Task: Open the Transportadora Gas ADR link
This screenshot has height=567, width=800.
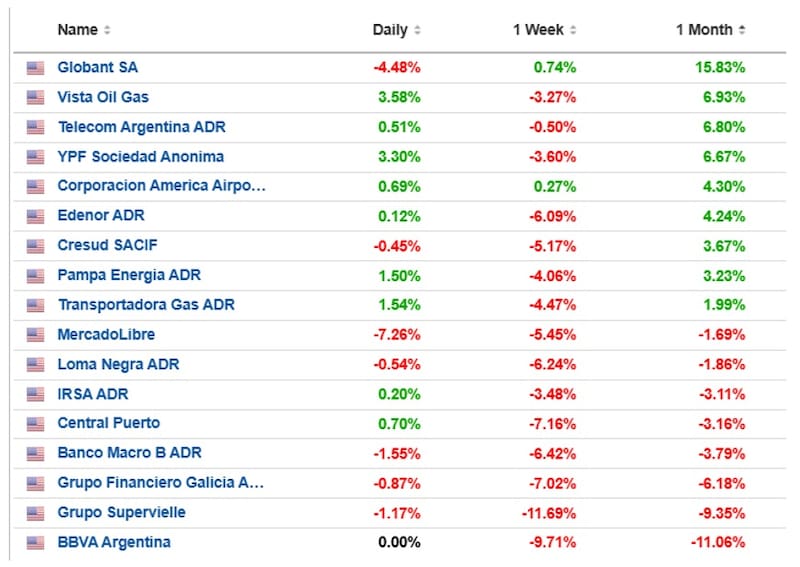Action: click(146, 305)
